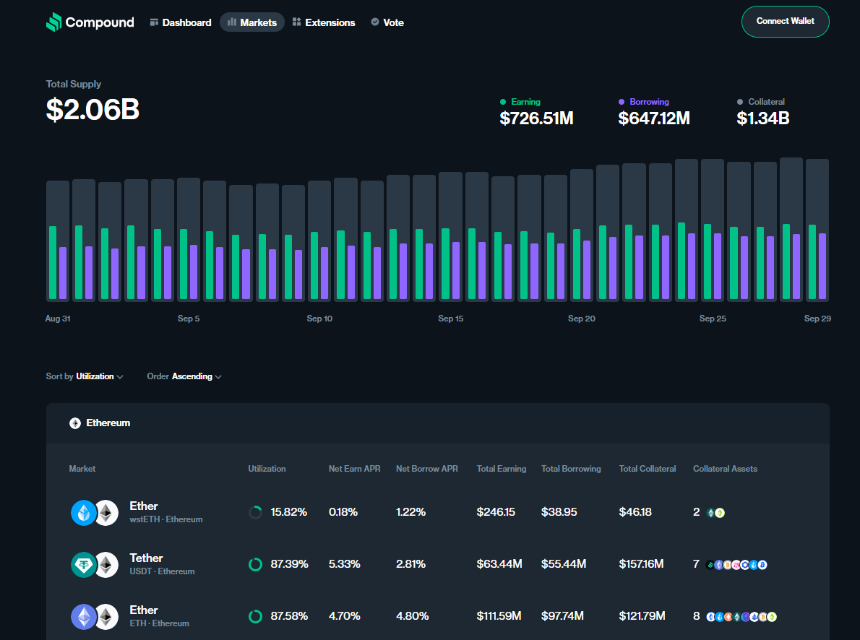Screen dimensions: 860x640
Task: Click the green Earning legend dot
Action: pyautogui.click(x=503, y=102)
